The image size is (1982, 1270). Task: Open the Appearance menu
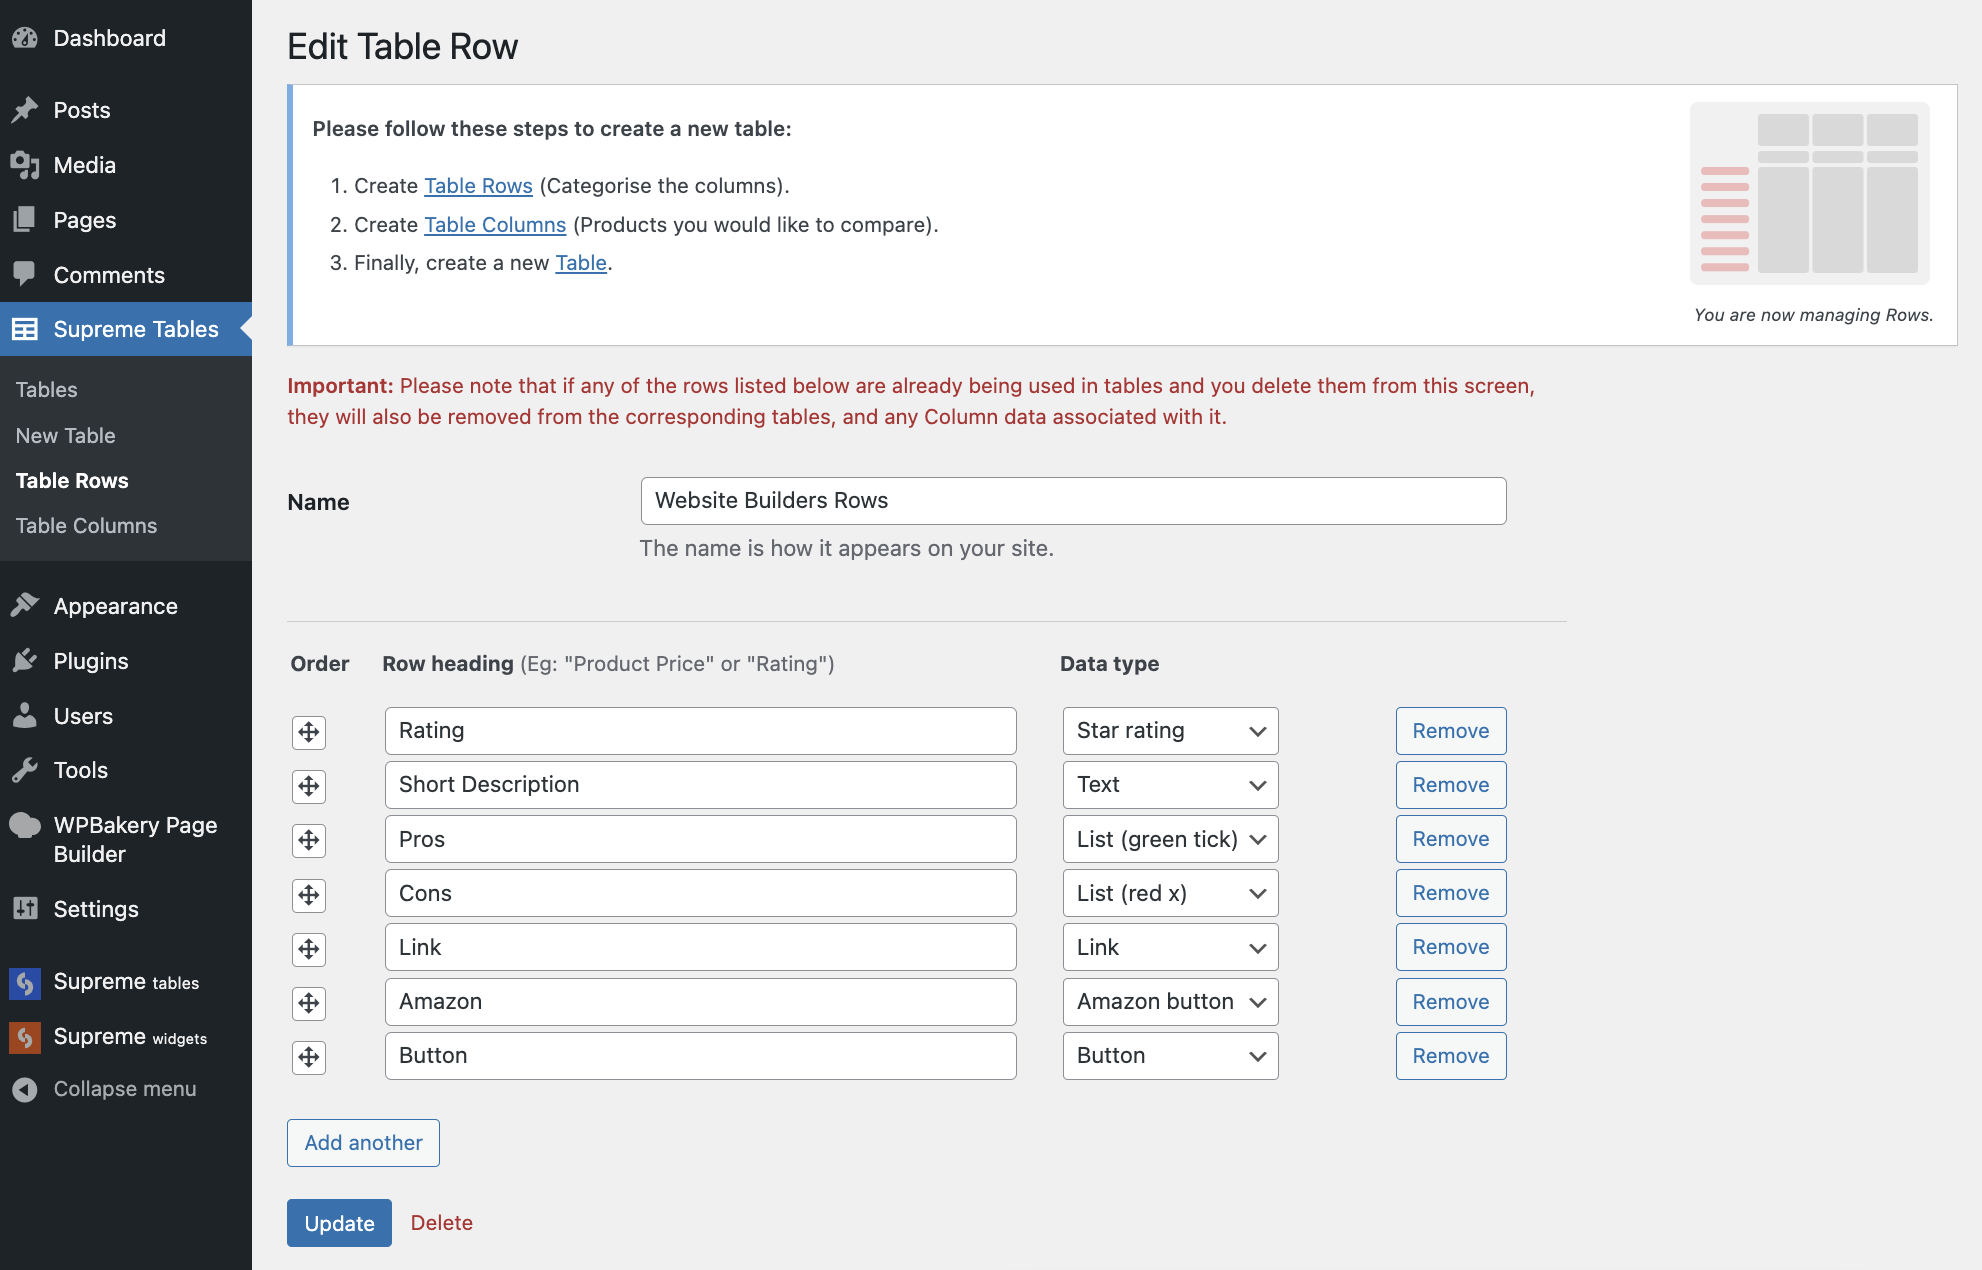(x=115, y=606)
